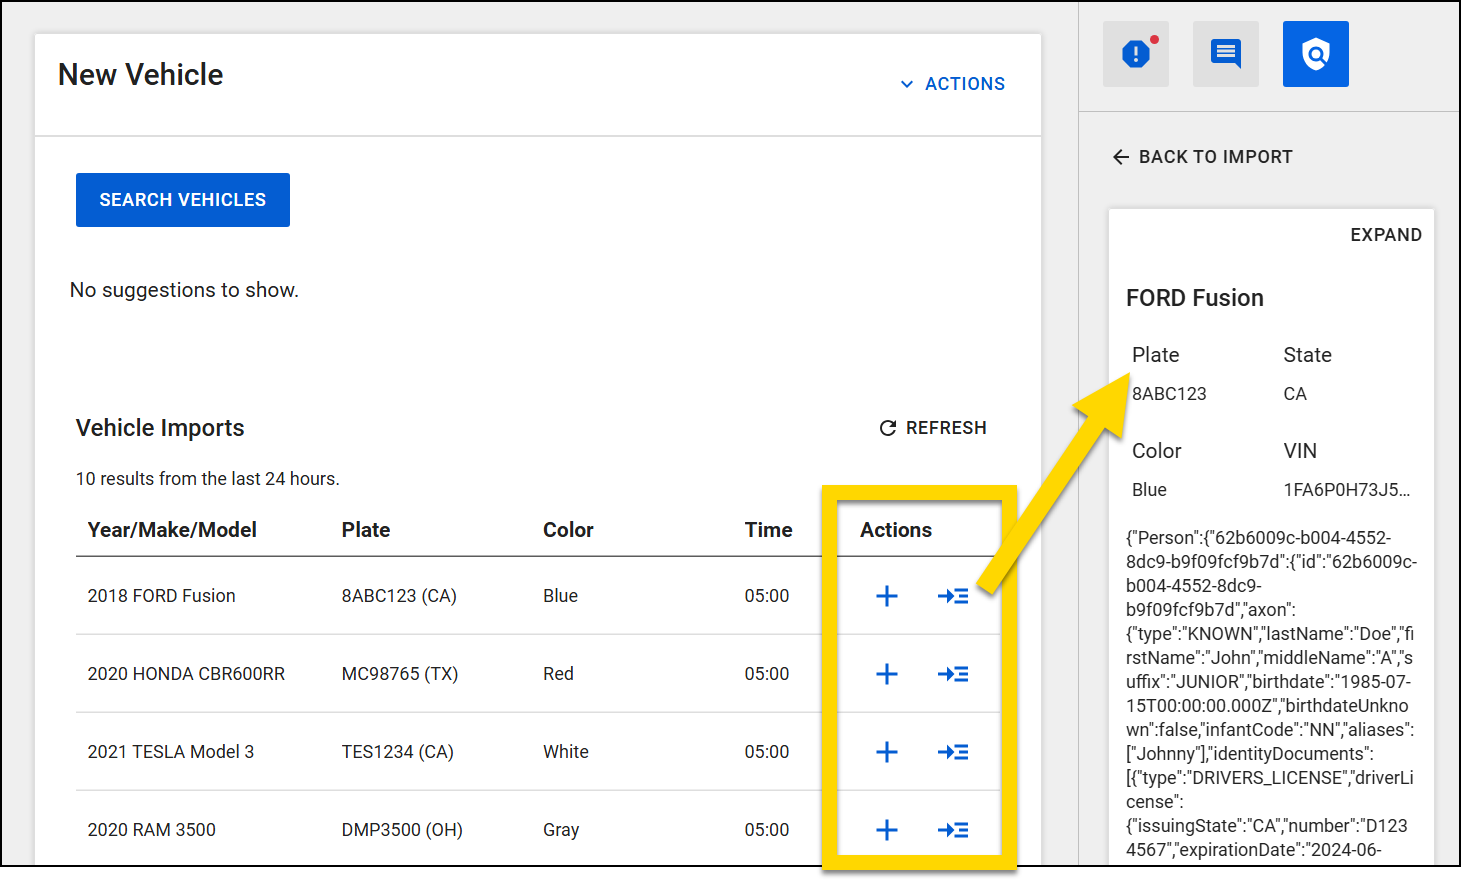Import the 2020 HONDA CBR600RR record
Viewport: 1464px width, 880px height.
tap(953, 673)
